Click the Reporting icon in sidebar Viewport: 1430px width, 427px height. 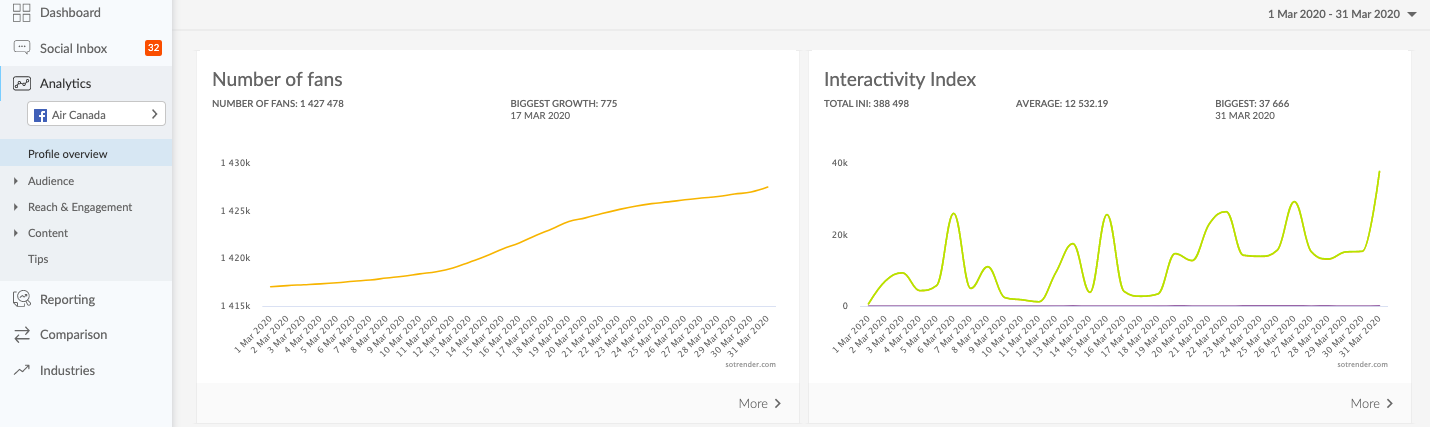click(21, 299)
